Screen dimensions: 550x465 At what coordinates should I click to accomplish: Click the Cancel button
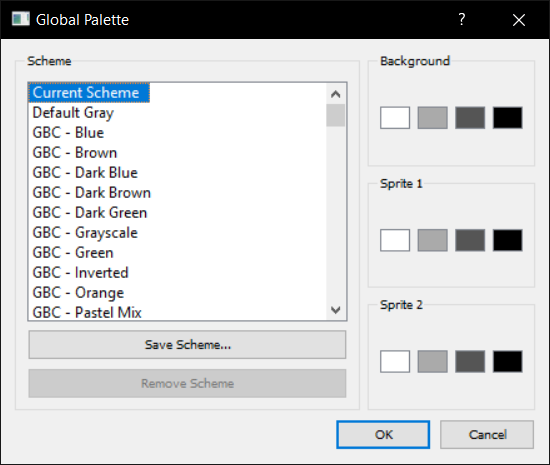tap(487, 434)
